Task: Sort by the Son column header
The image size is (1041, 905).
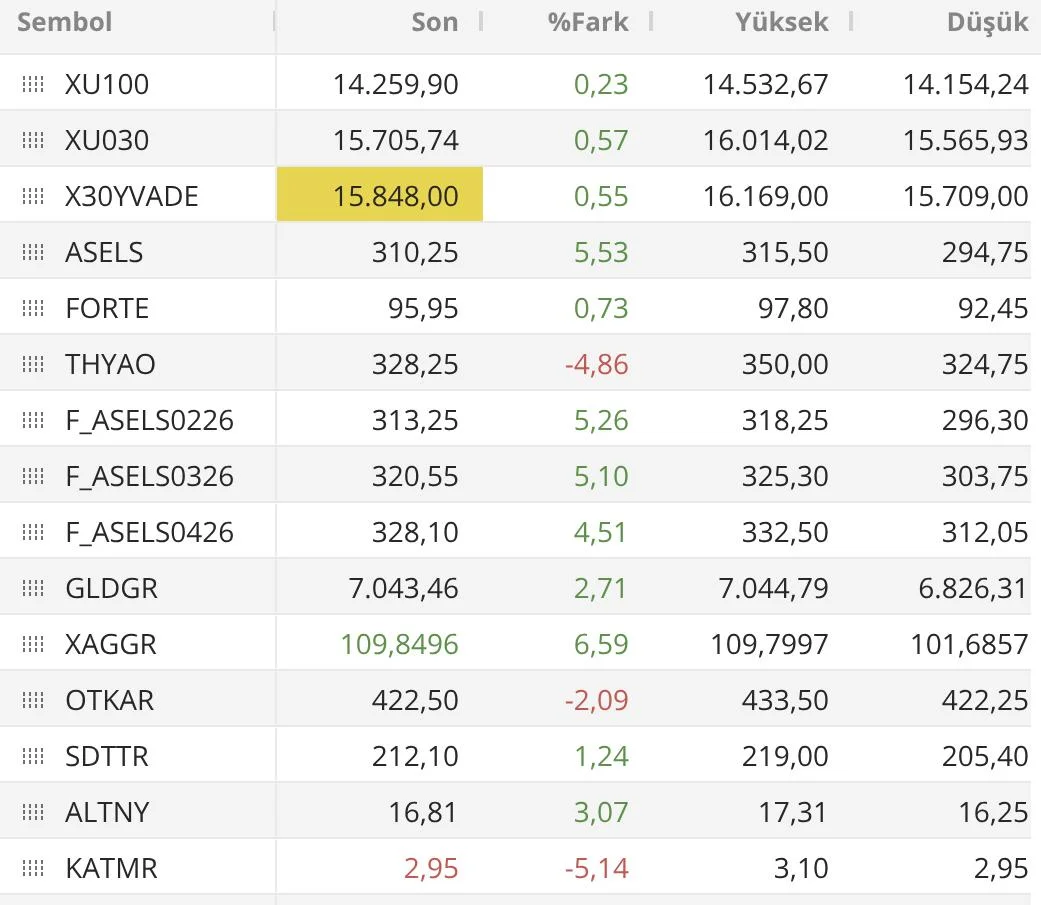Action: tap(434, 22)
